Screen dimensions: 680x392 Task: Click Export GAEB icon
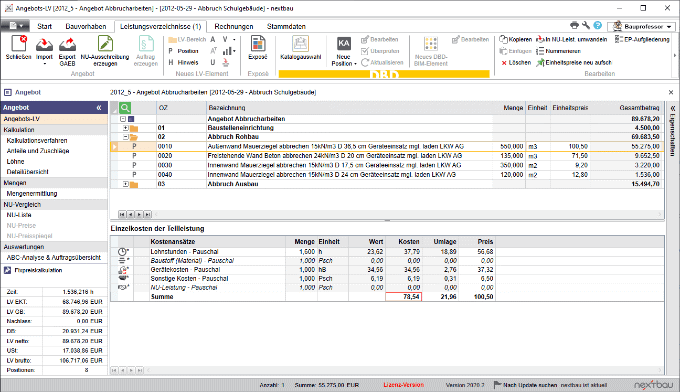(x=67, y=45)
